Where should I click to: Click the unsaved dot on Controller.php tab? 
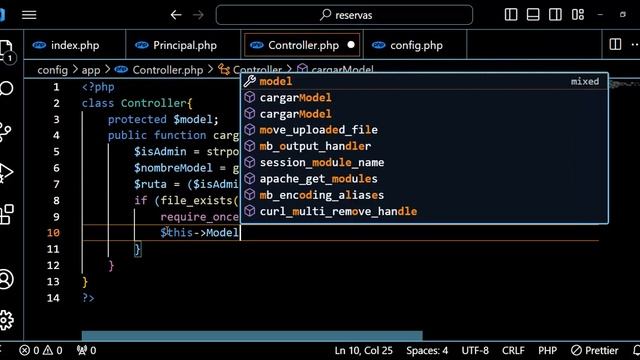point(351,45)
